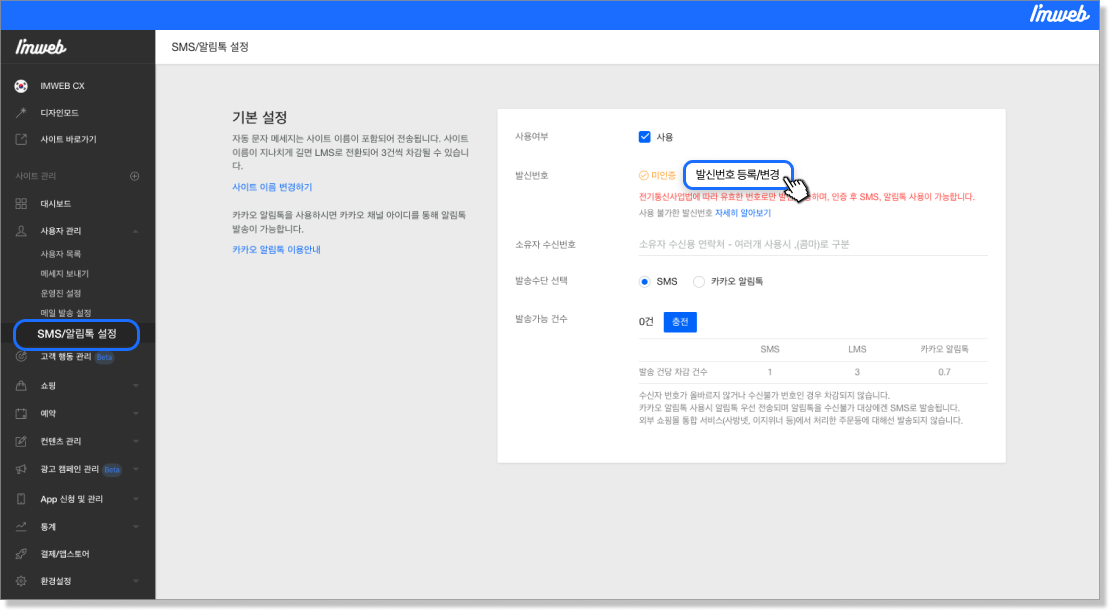This screenshot has width=1110, height=611.
Task: Expand the 통계 menu chevron
Action: pyautogui.click(x=135, y=527)
